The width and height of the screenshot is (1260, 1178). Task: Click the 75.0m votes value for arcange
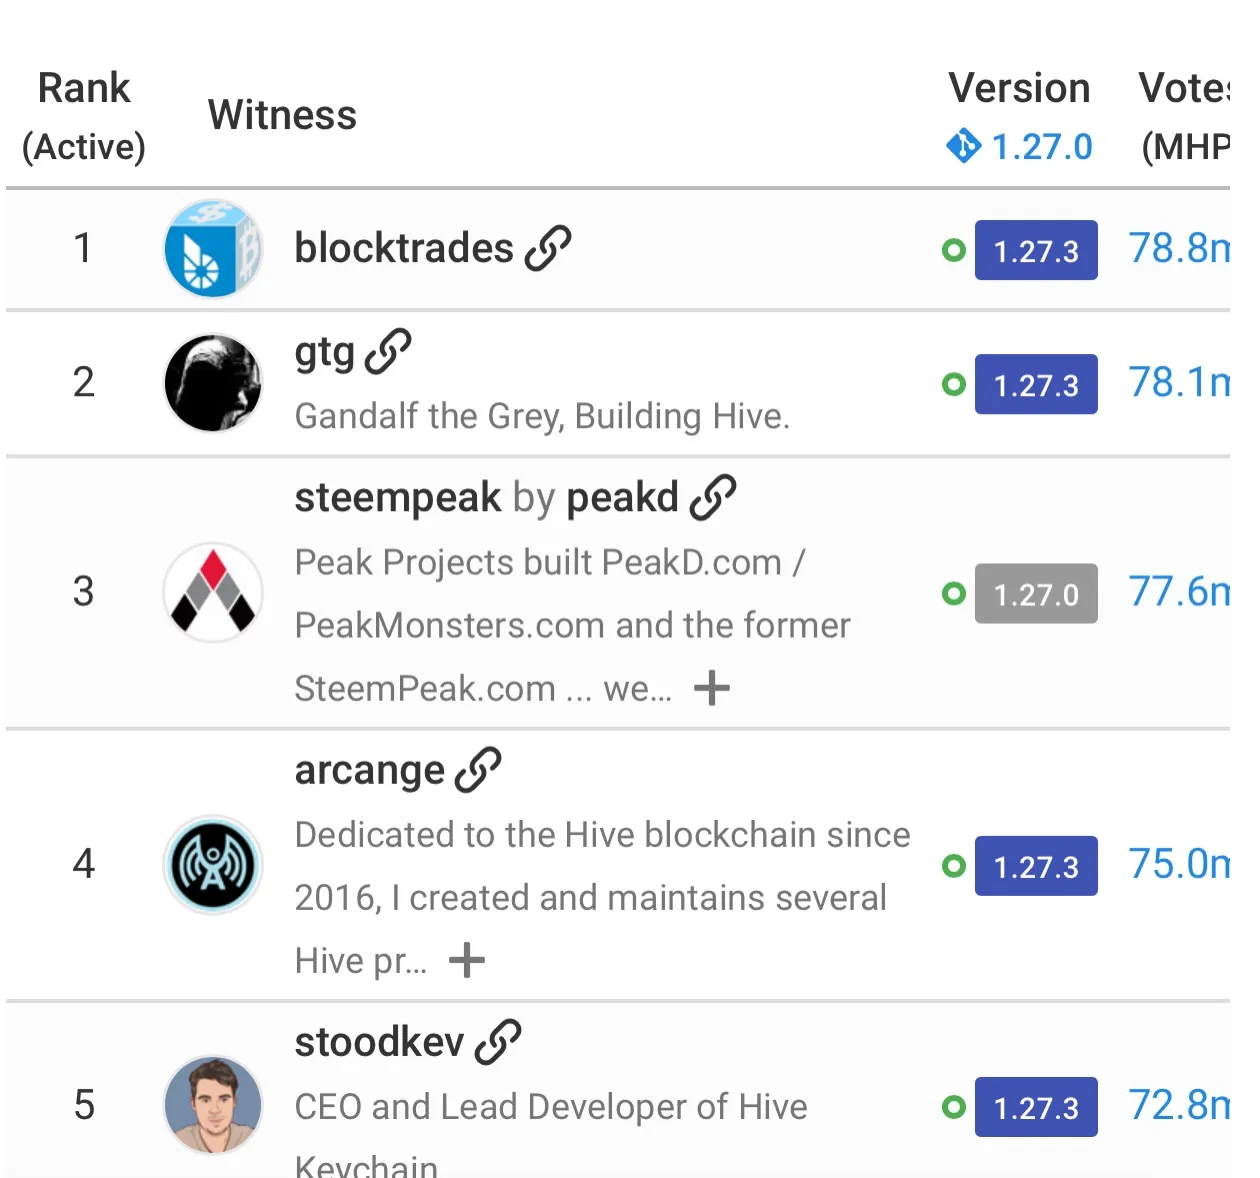(x=1178, y=864)
